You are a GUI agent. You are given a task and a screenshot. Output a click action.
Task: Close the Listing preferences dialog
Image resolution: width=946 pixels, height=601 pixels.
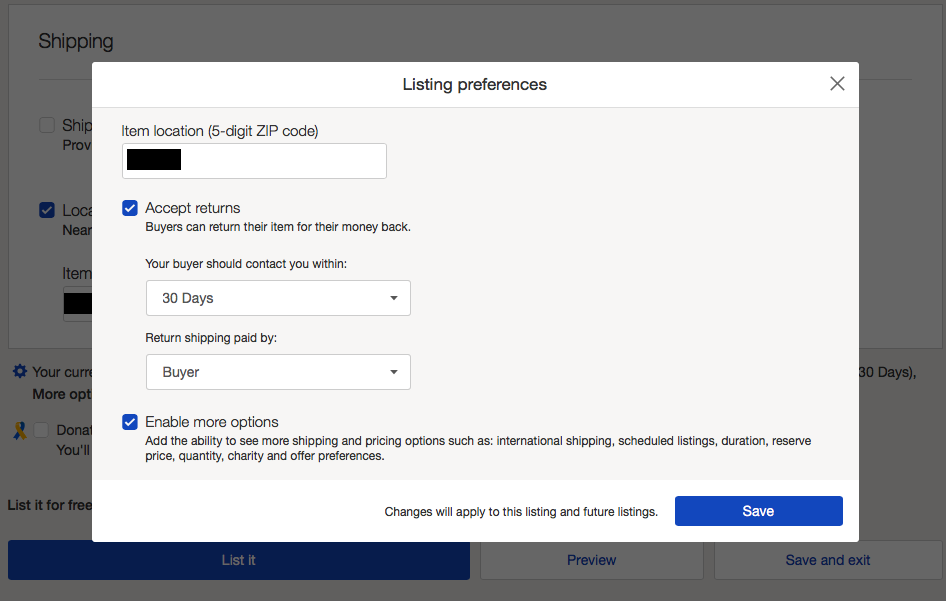838,84
